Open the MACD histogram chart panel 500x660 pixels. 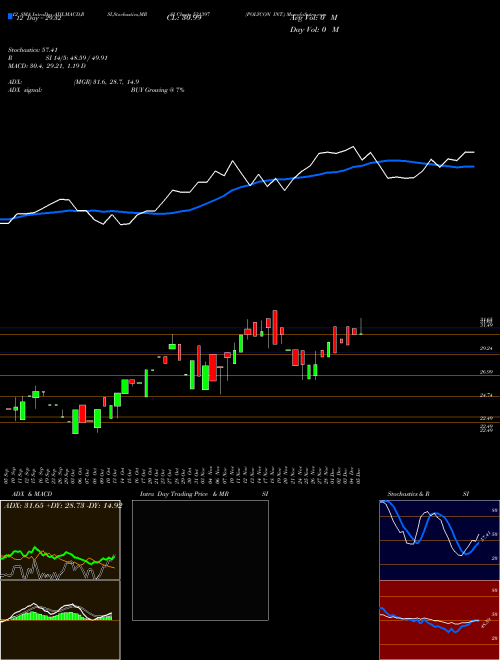[60, 620]
